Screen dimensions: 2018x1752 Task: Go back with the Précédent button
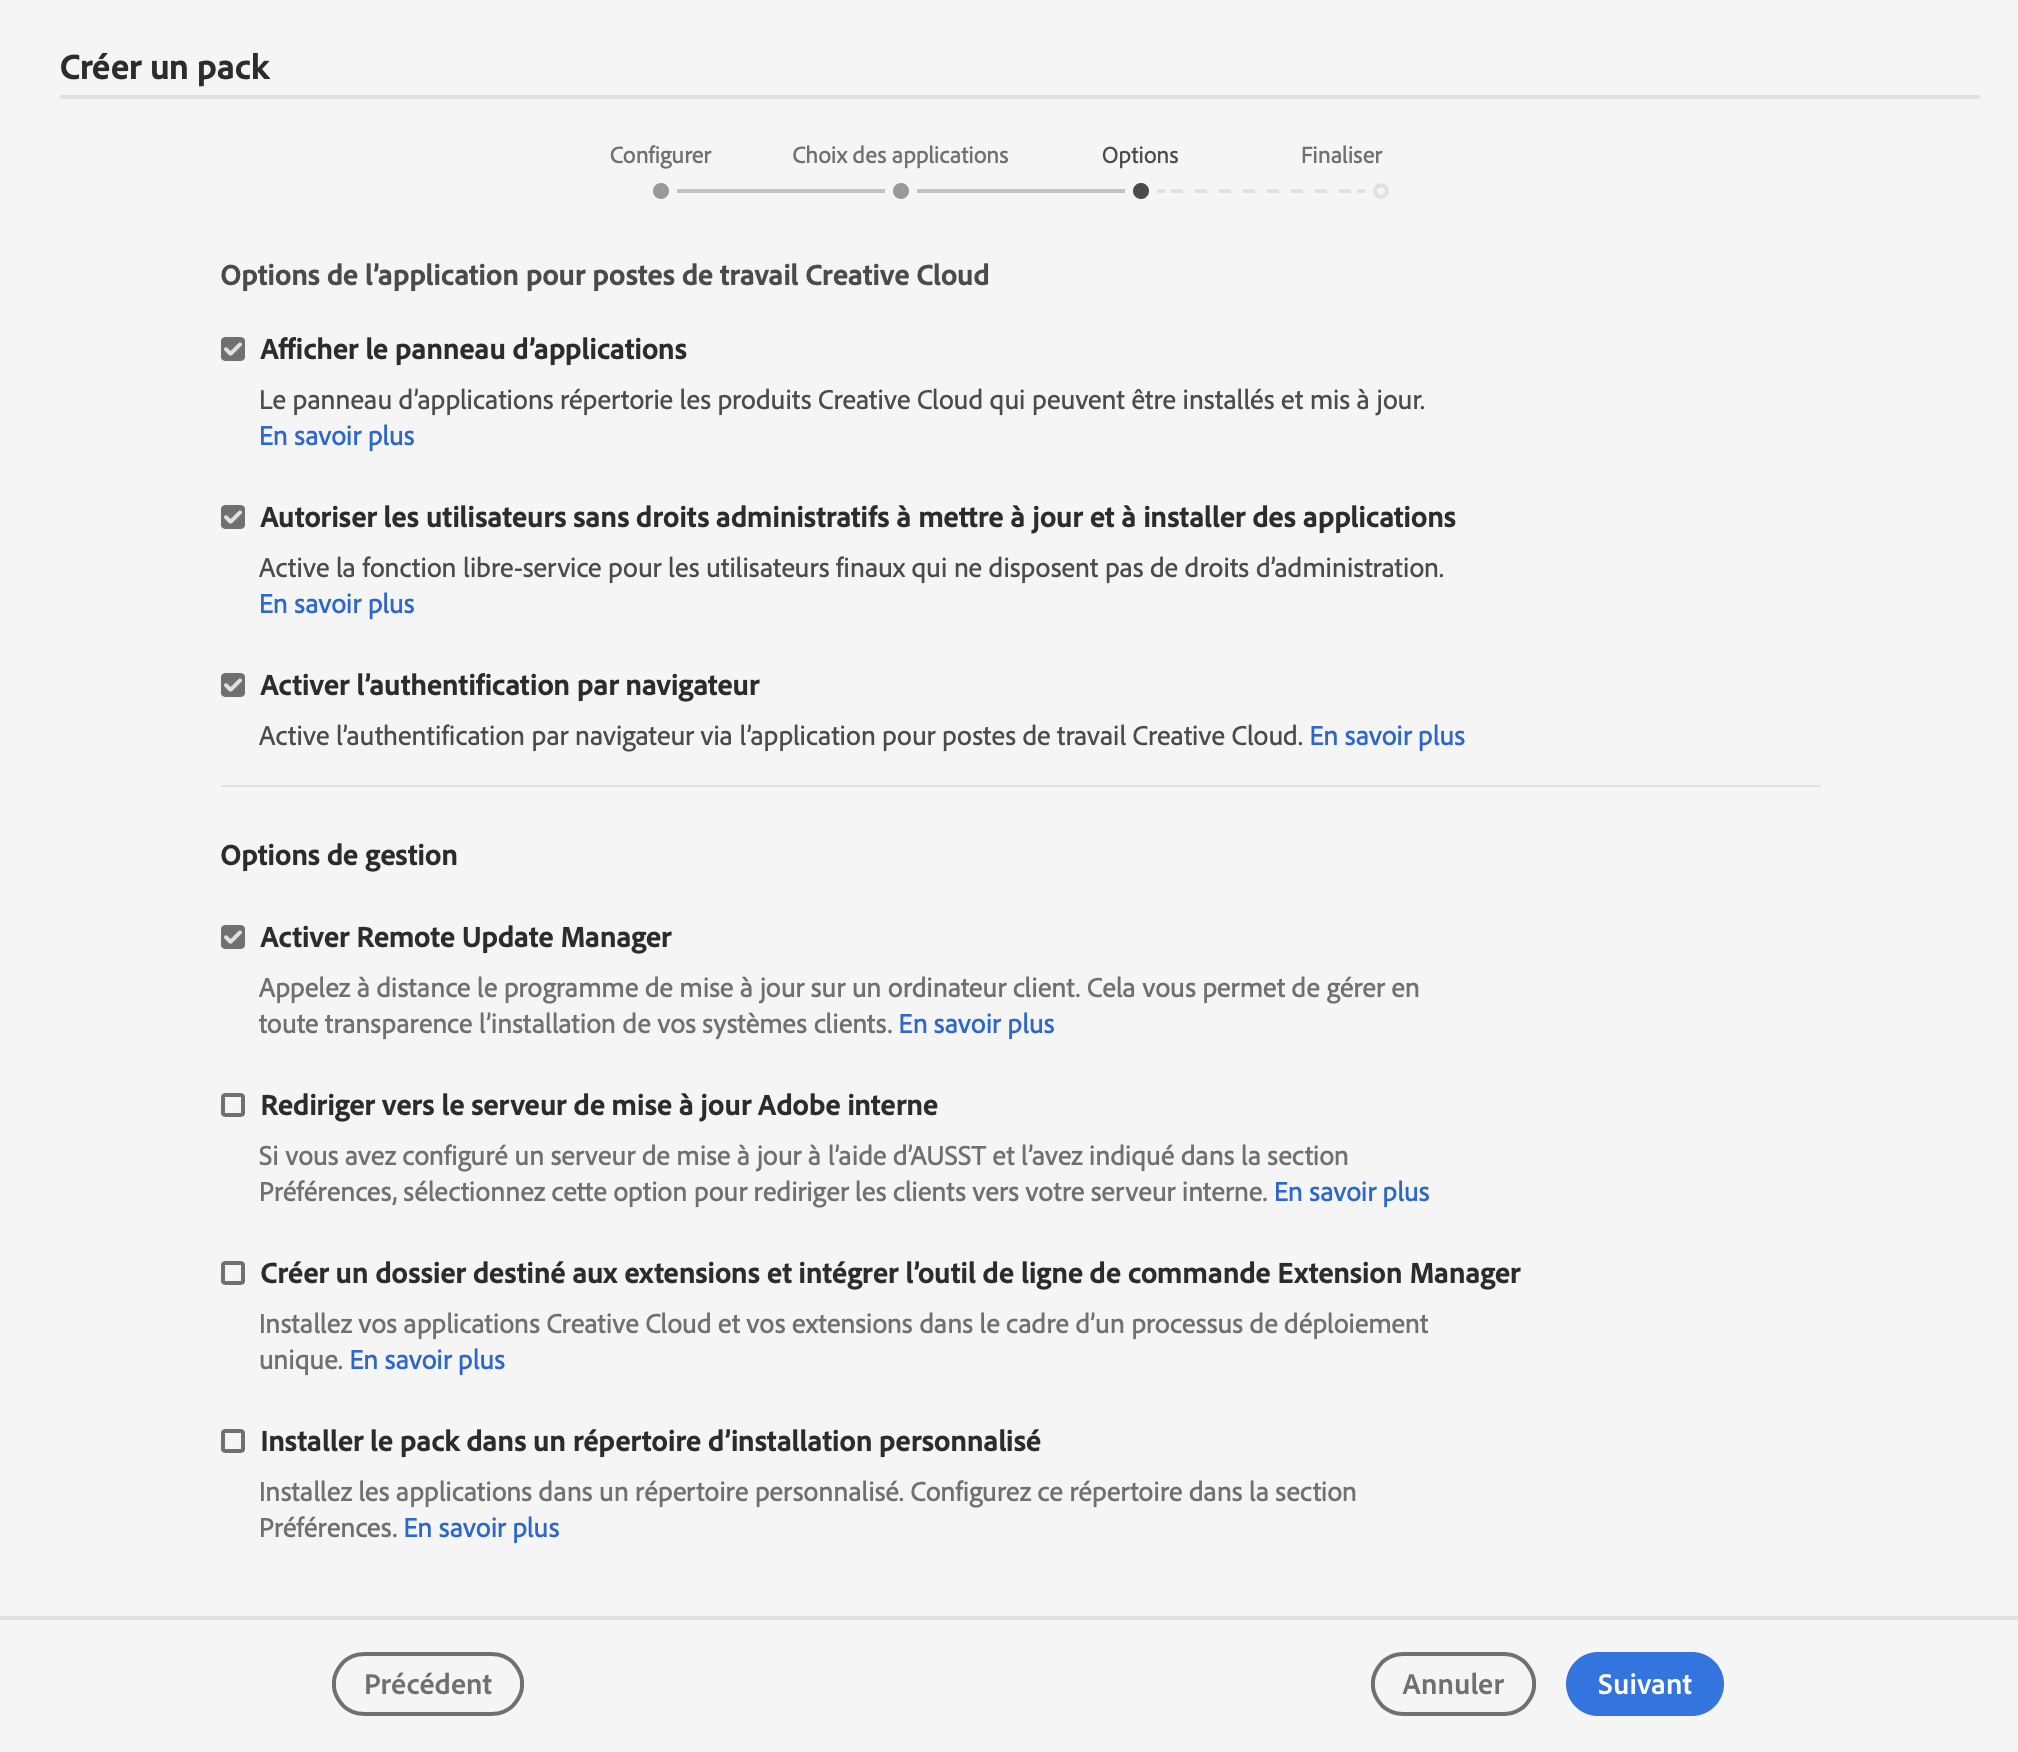(427, 1684)
